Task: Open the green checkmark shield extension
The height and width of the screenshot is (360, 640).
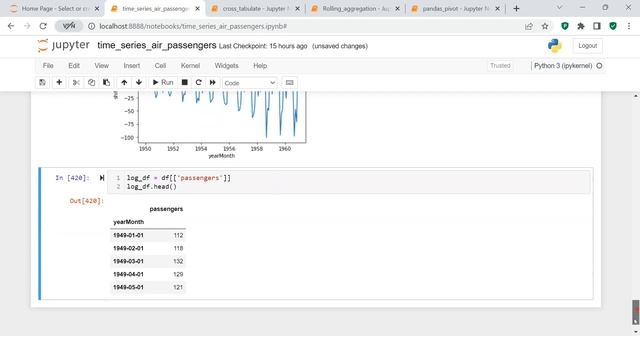Action: (613, 26)
